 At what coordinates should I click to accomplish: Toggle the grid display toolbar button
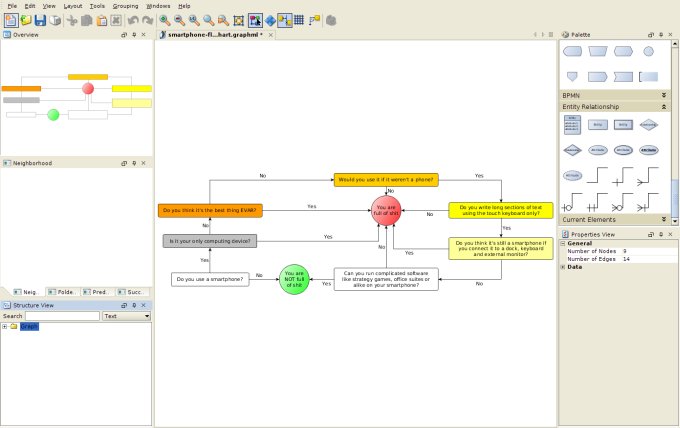(299, 20)
